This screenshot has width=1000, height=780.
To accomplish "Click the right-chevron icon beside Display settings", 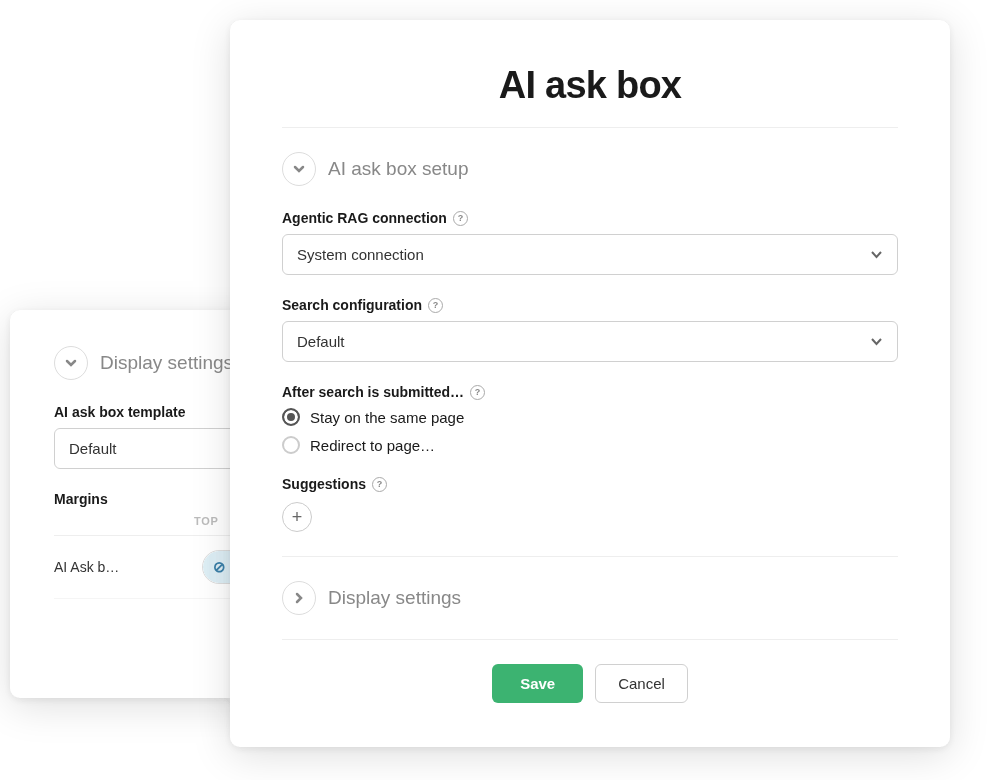I will pos(299,598).
